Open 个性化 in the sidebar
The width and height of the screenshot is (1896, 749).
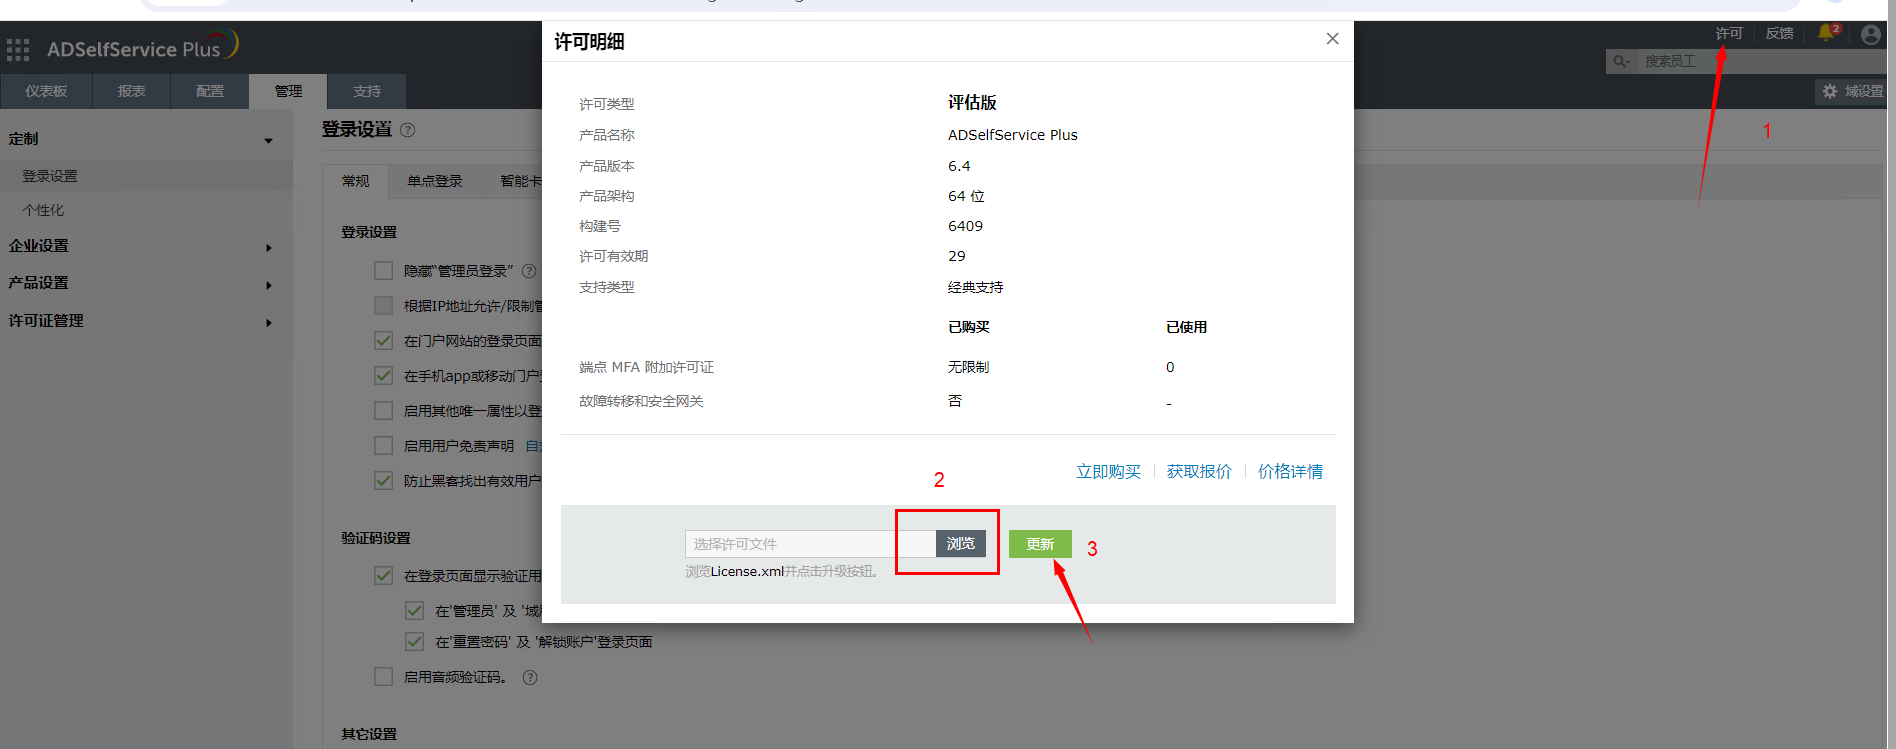(43, 210)
